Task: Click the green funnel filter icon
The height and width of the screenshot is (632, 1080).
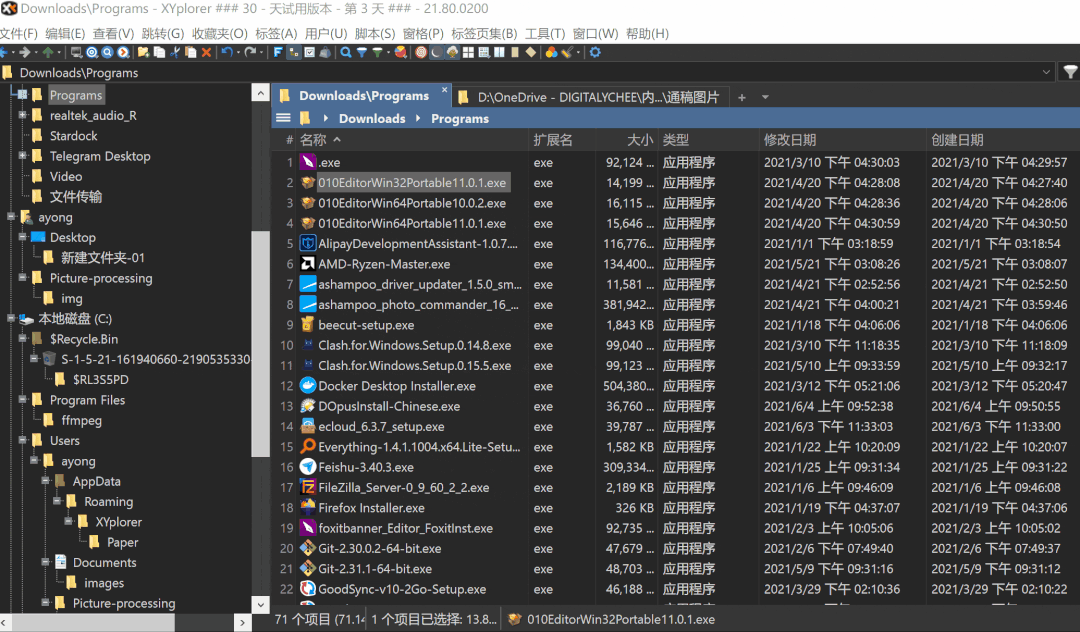Action: (x=377, y=52)
